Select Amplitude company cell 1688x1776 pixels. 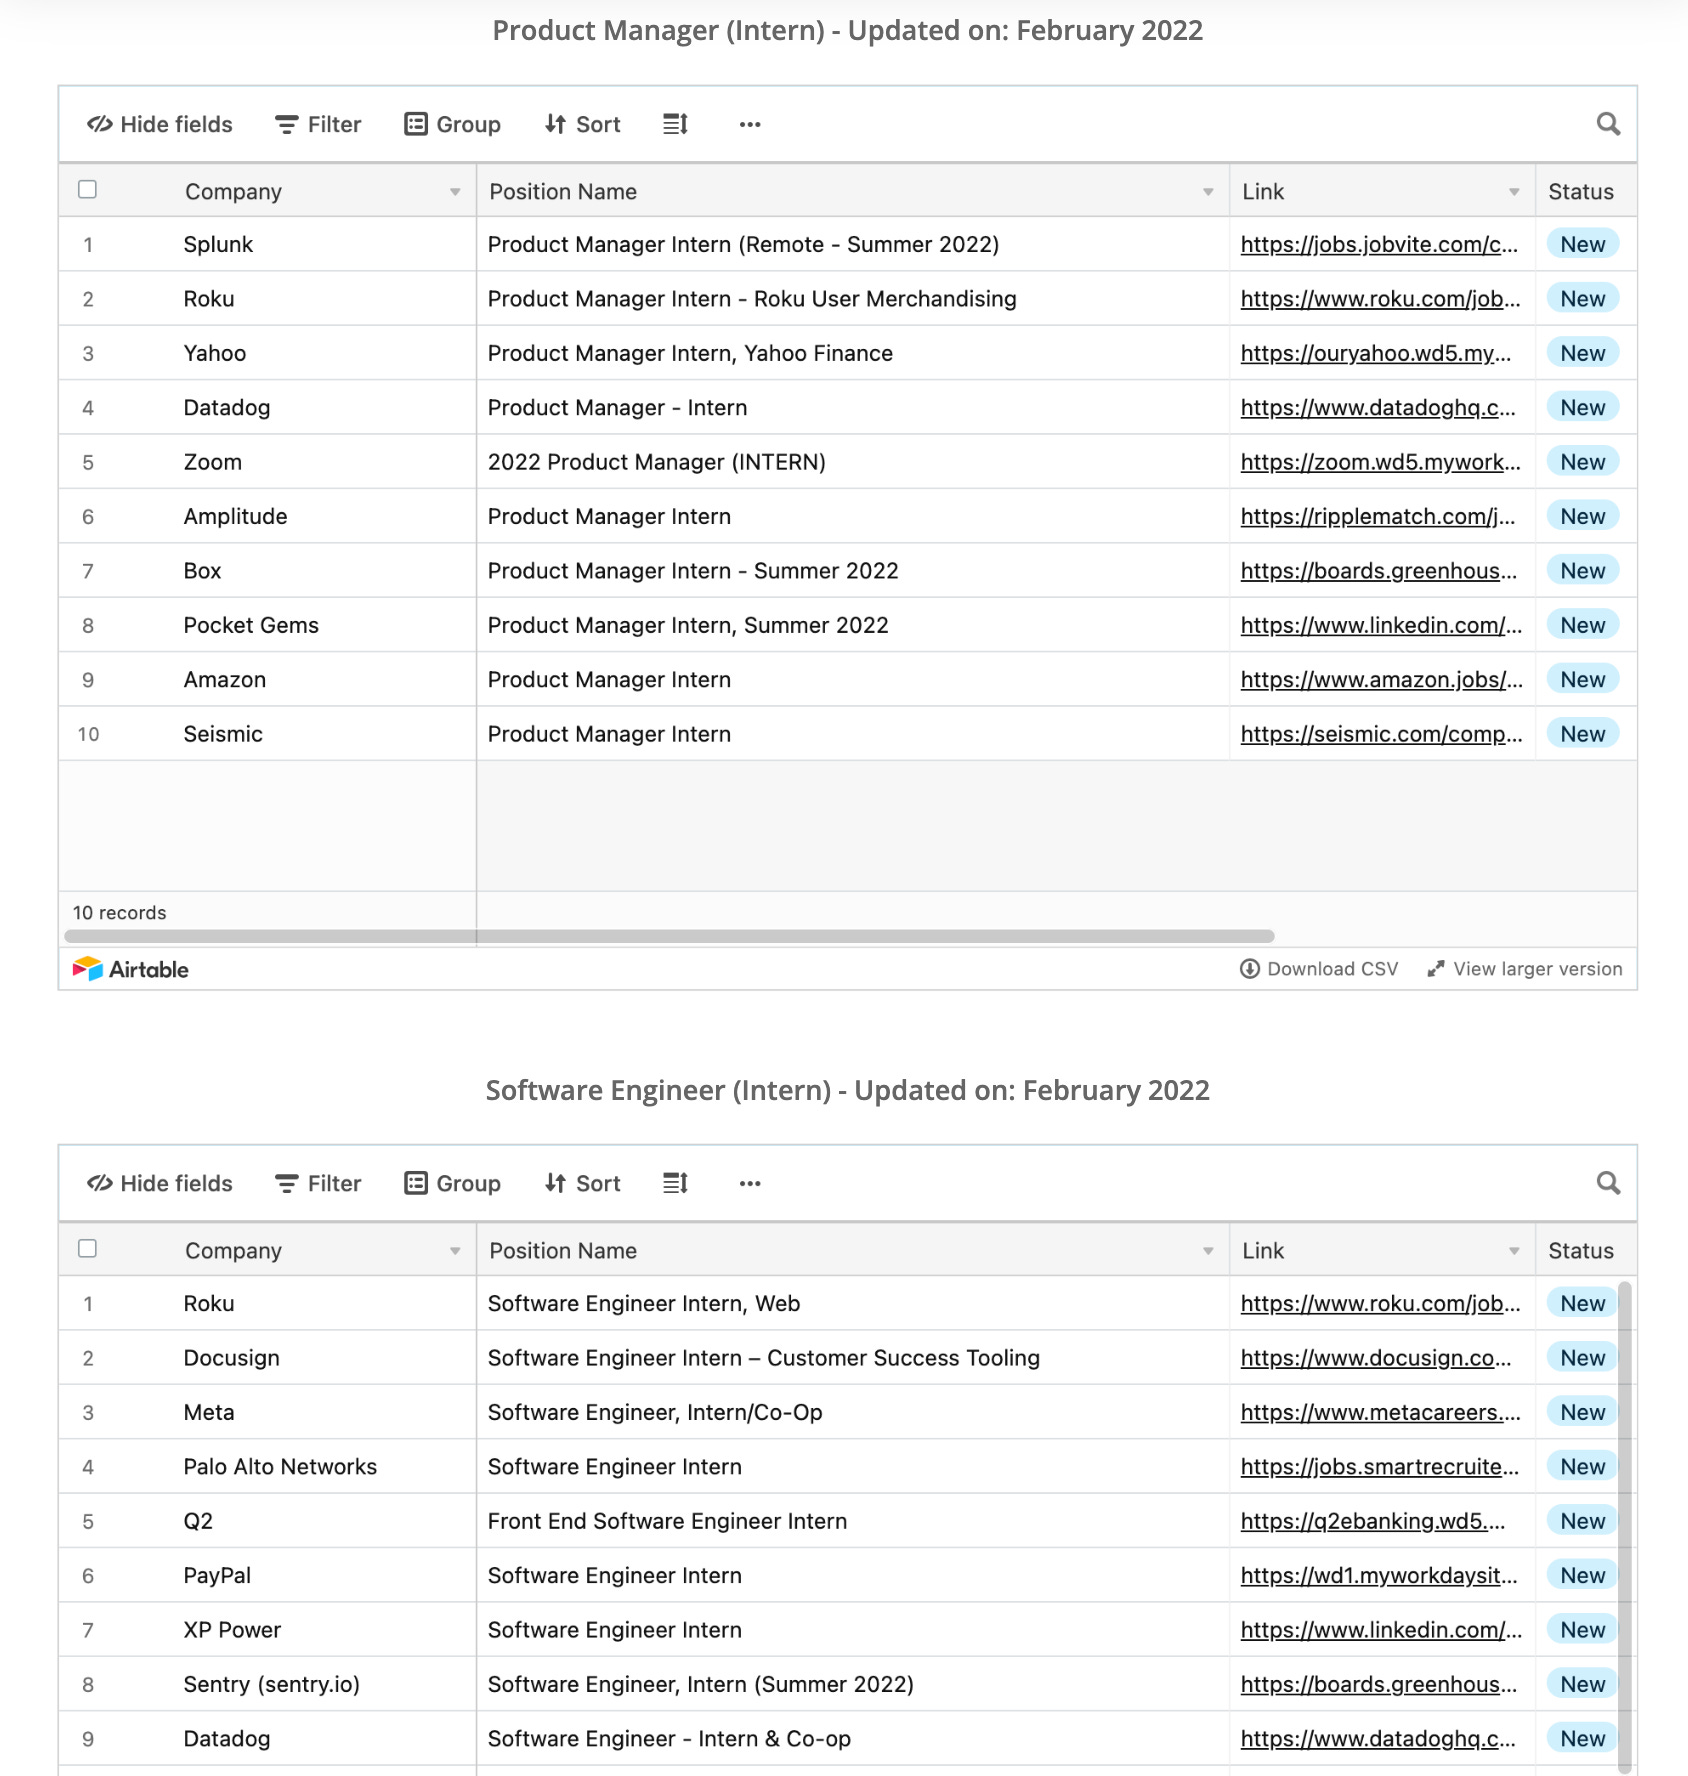267,517
